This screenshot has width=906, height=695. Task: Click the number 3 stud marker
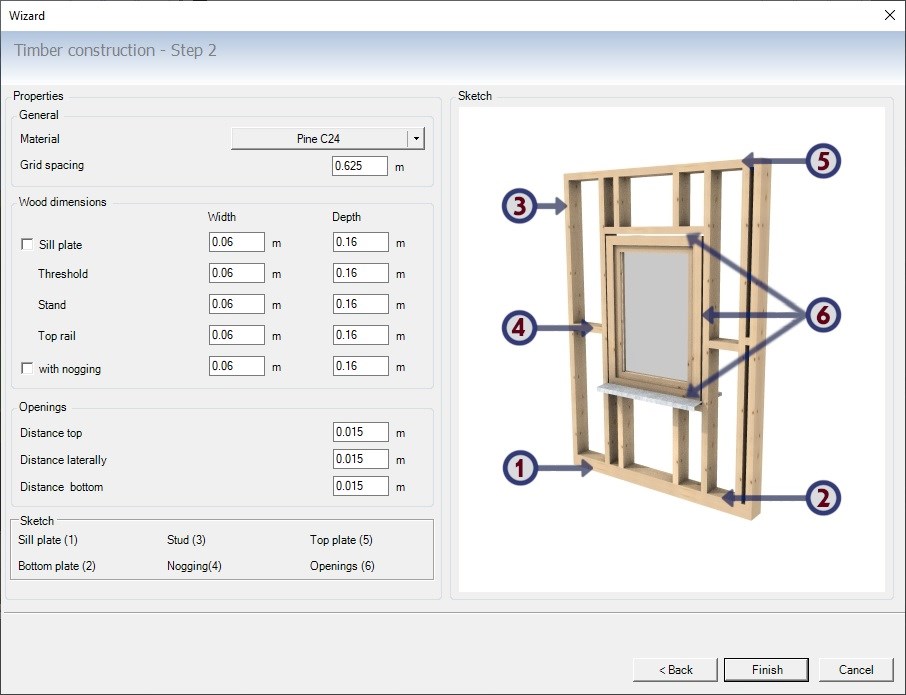(521, 206)
